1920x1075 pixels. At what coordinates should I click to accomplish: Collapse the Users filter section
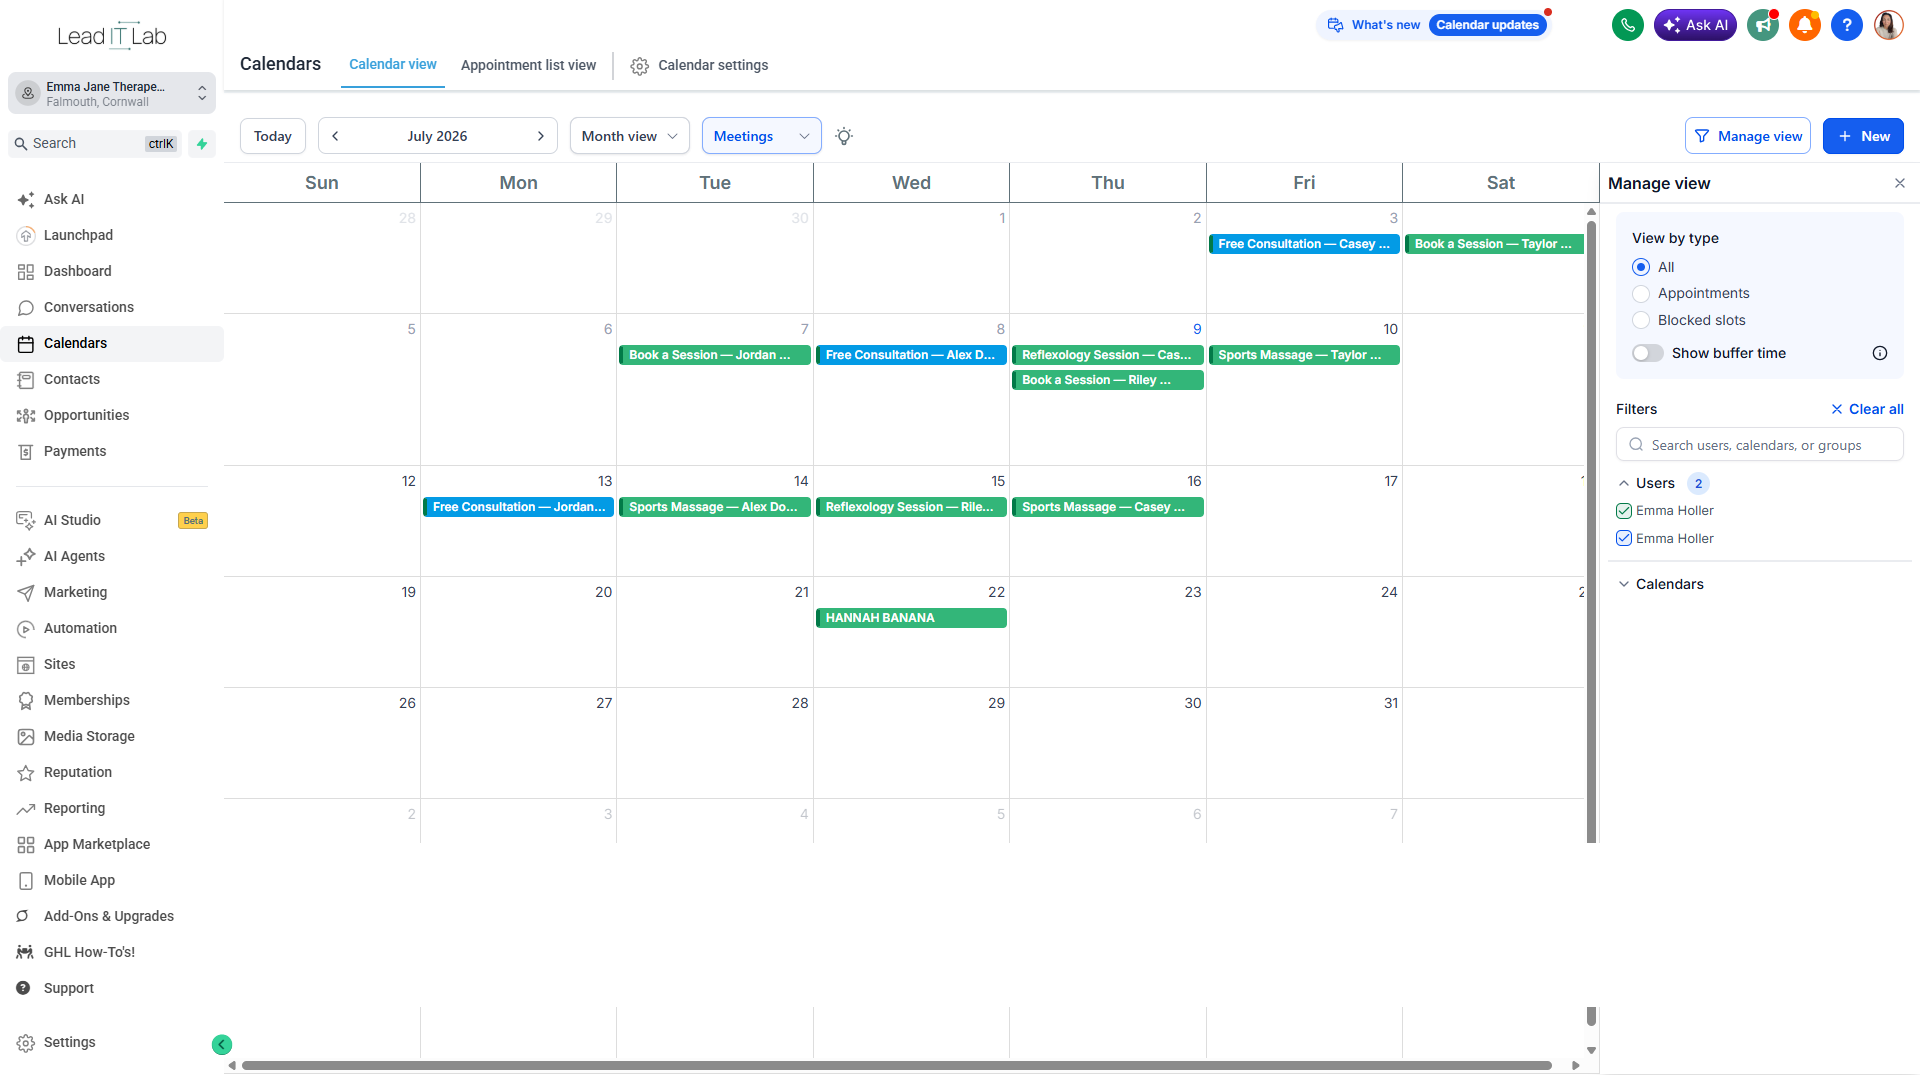[1623, 484]
